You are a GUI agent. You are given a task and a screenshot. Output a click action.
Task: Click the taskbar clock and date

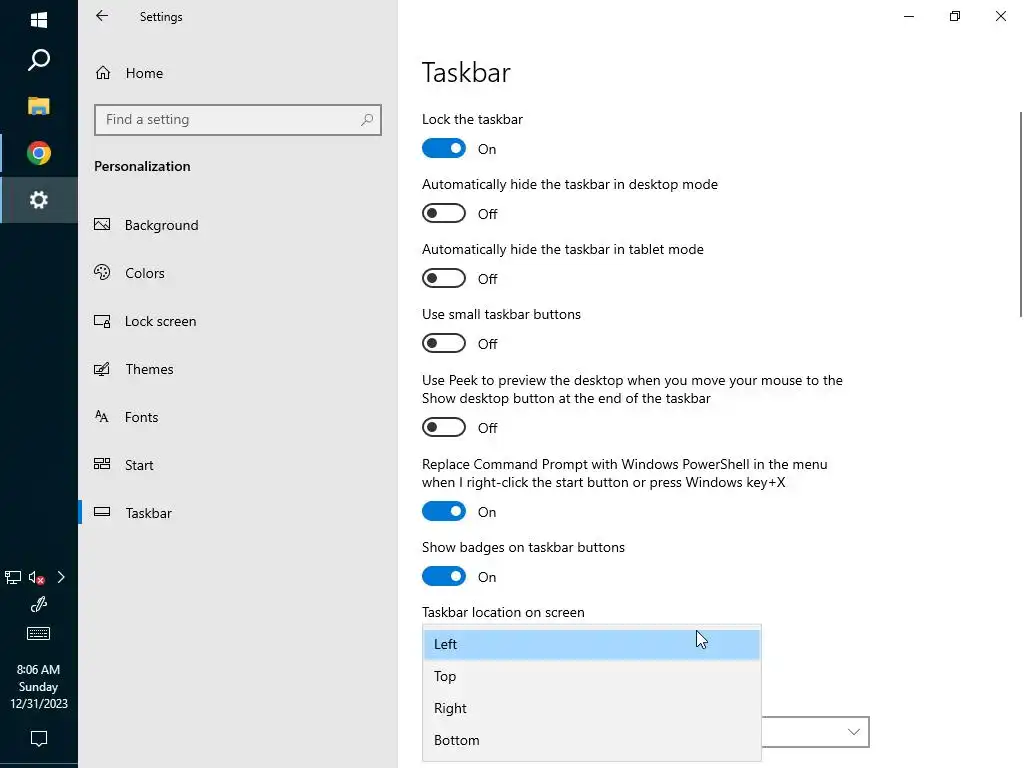(x=38, y=687)
